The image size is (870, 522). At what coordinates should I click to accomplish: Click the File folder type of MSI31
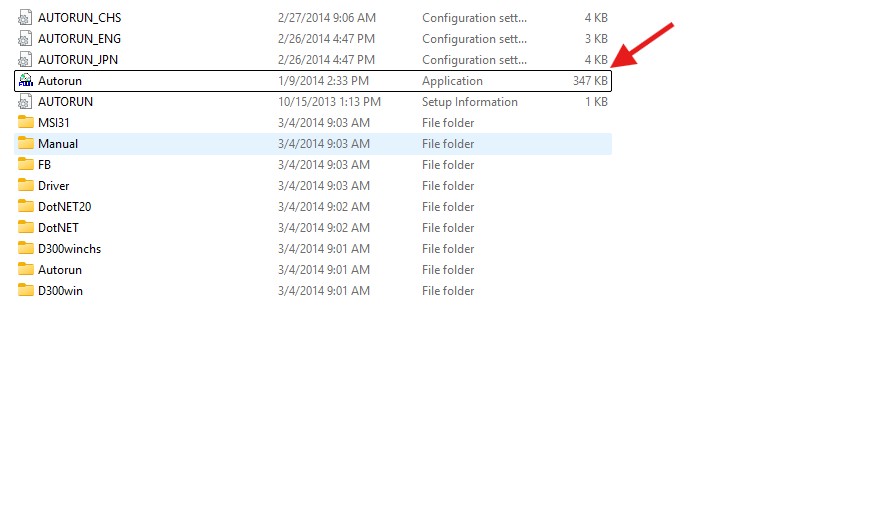coord(448,123)
